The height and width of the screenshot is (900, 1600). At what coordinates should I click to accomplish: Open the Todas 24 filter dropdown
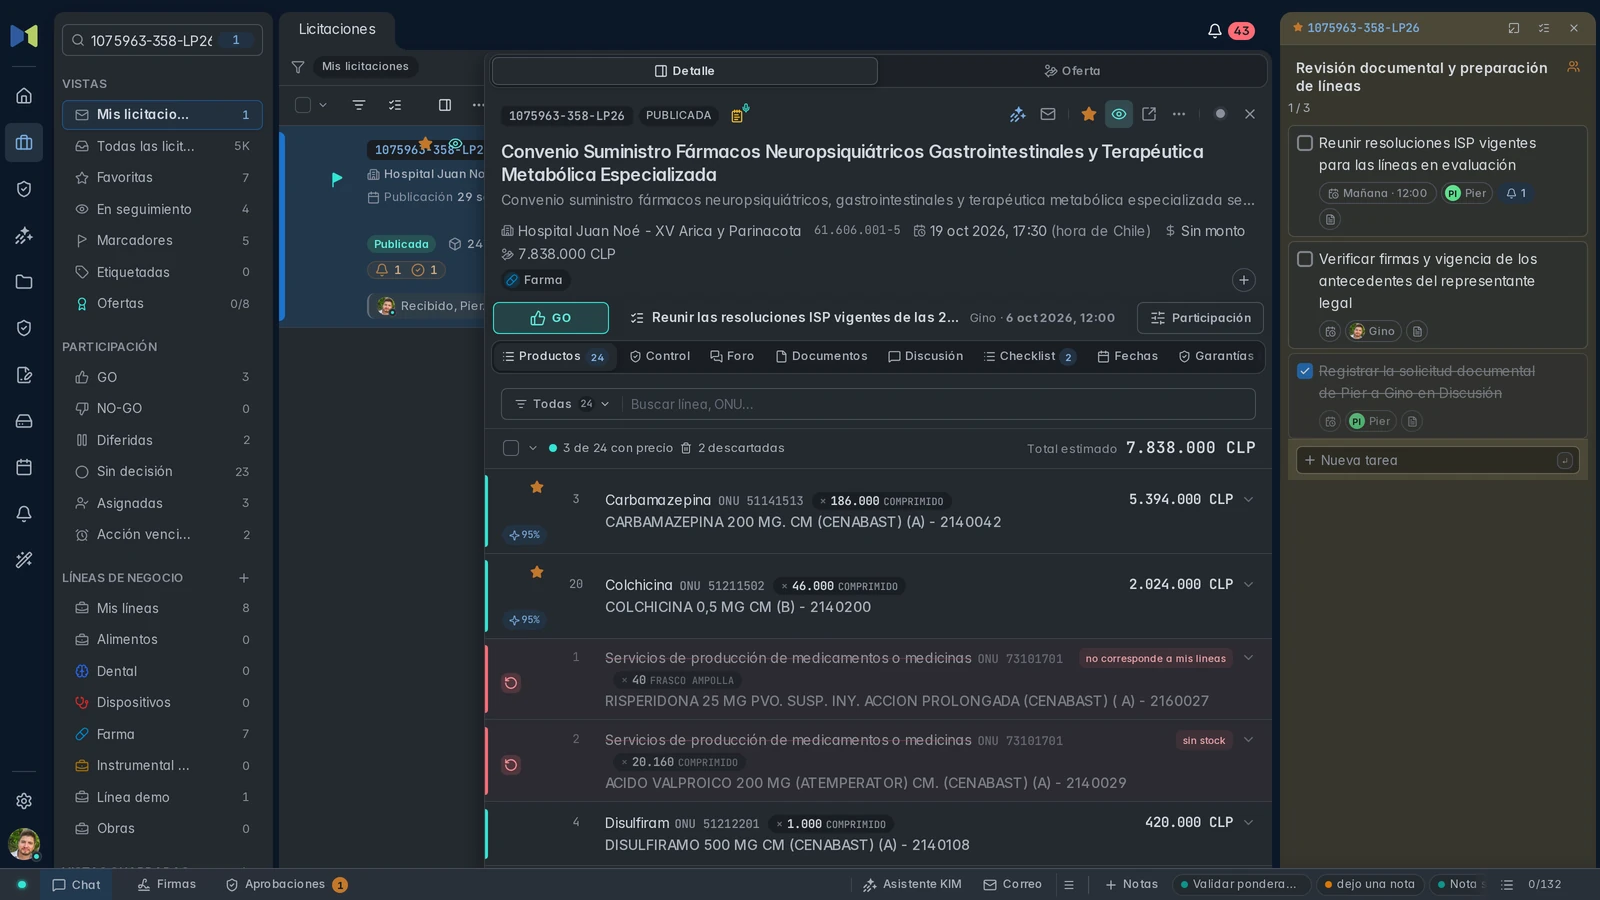click(x=561, y=404)
